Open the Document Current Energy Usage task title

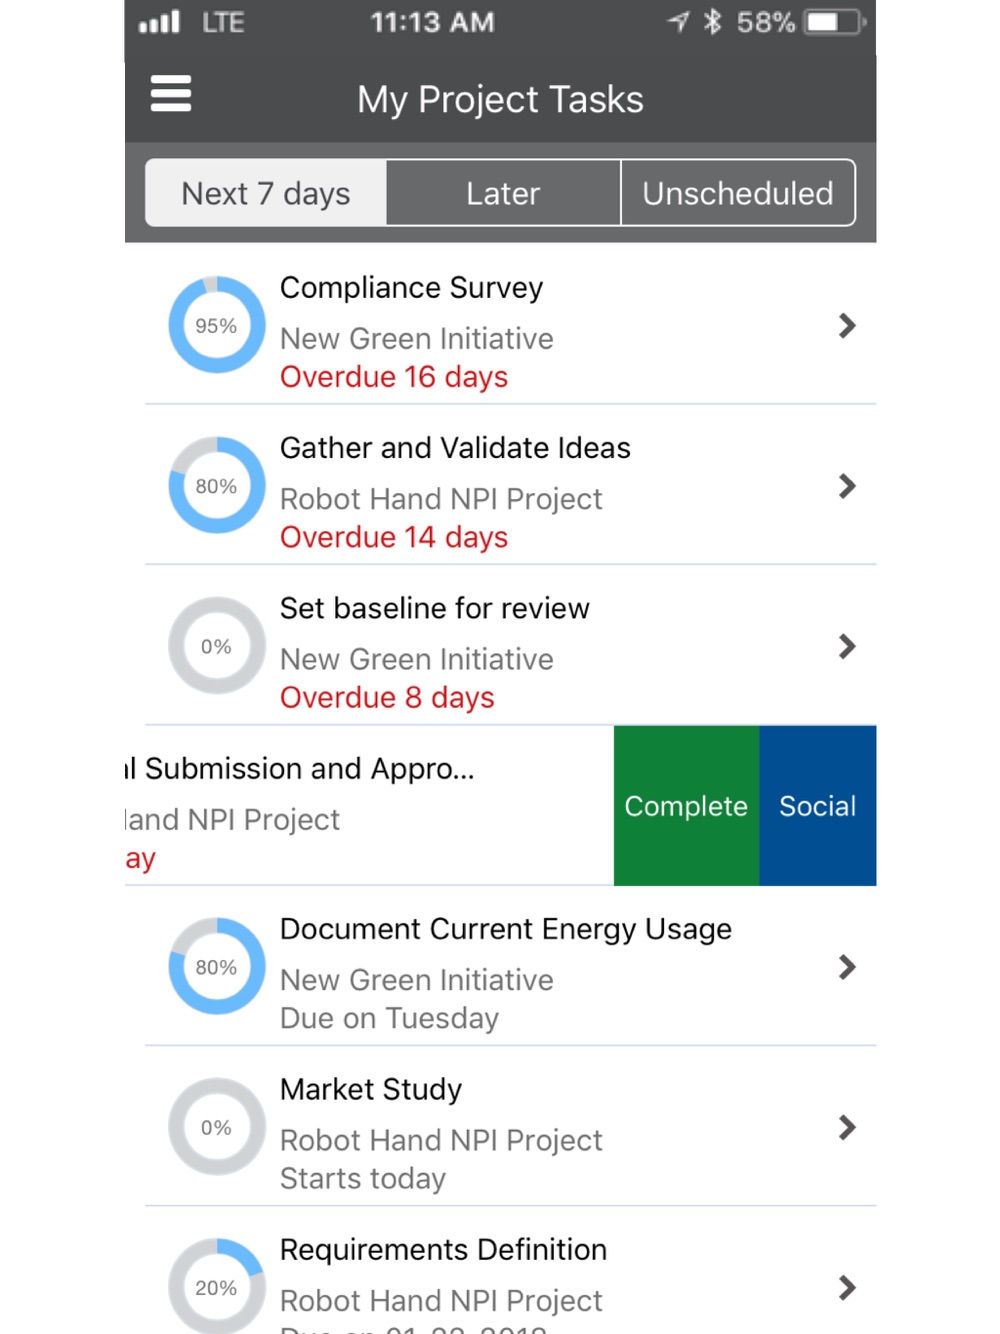coord(506,929)
